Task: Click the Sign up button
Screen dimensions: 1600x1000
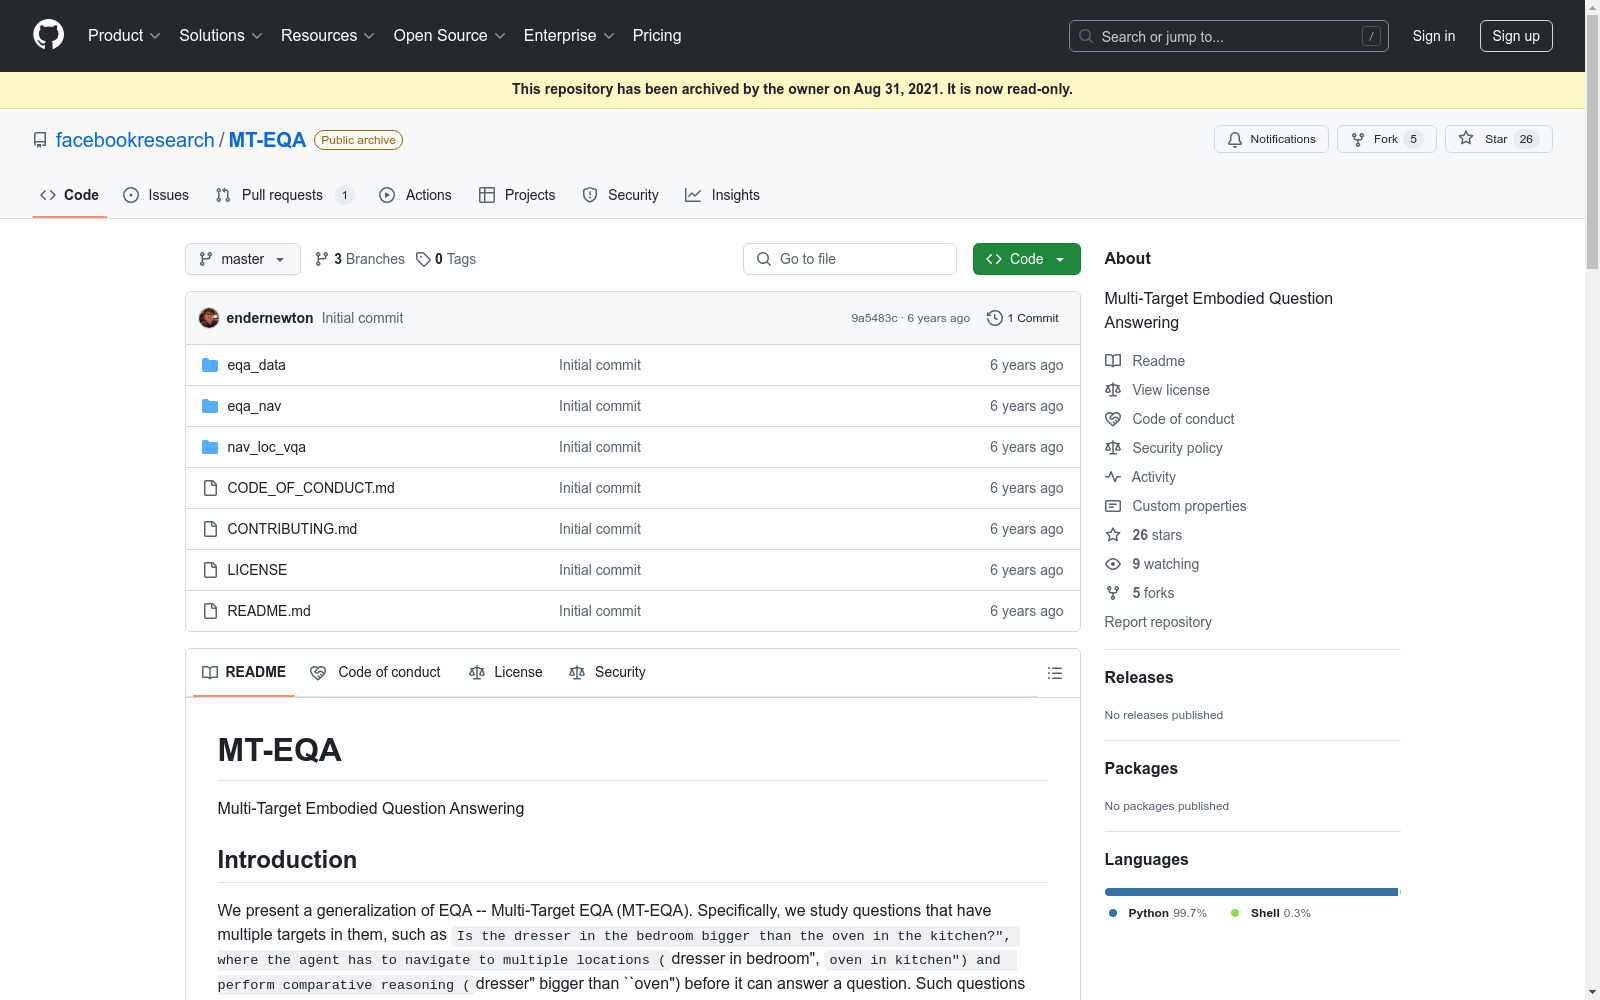Action: click(1516, 36)
